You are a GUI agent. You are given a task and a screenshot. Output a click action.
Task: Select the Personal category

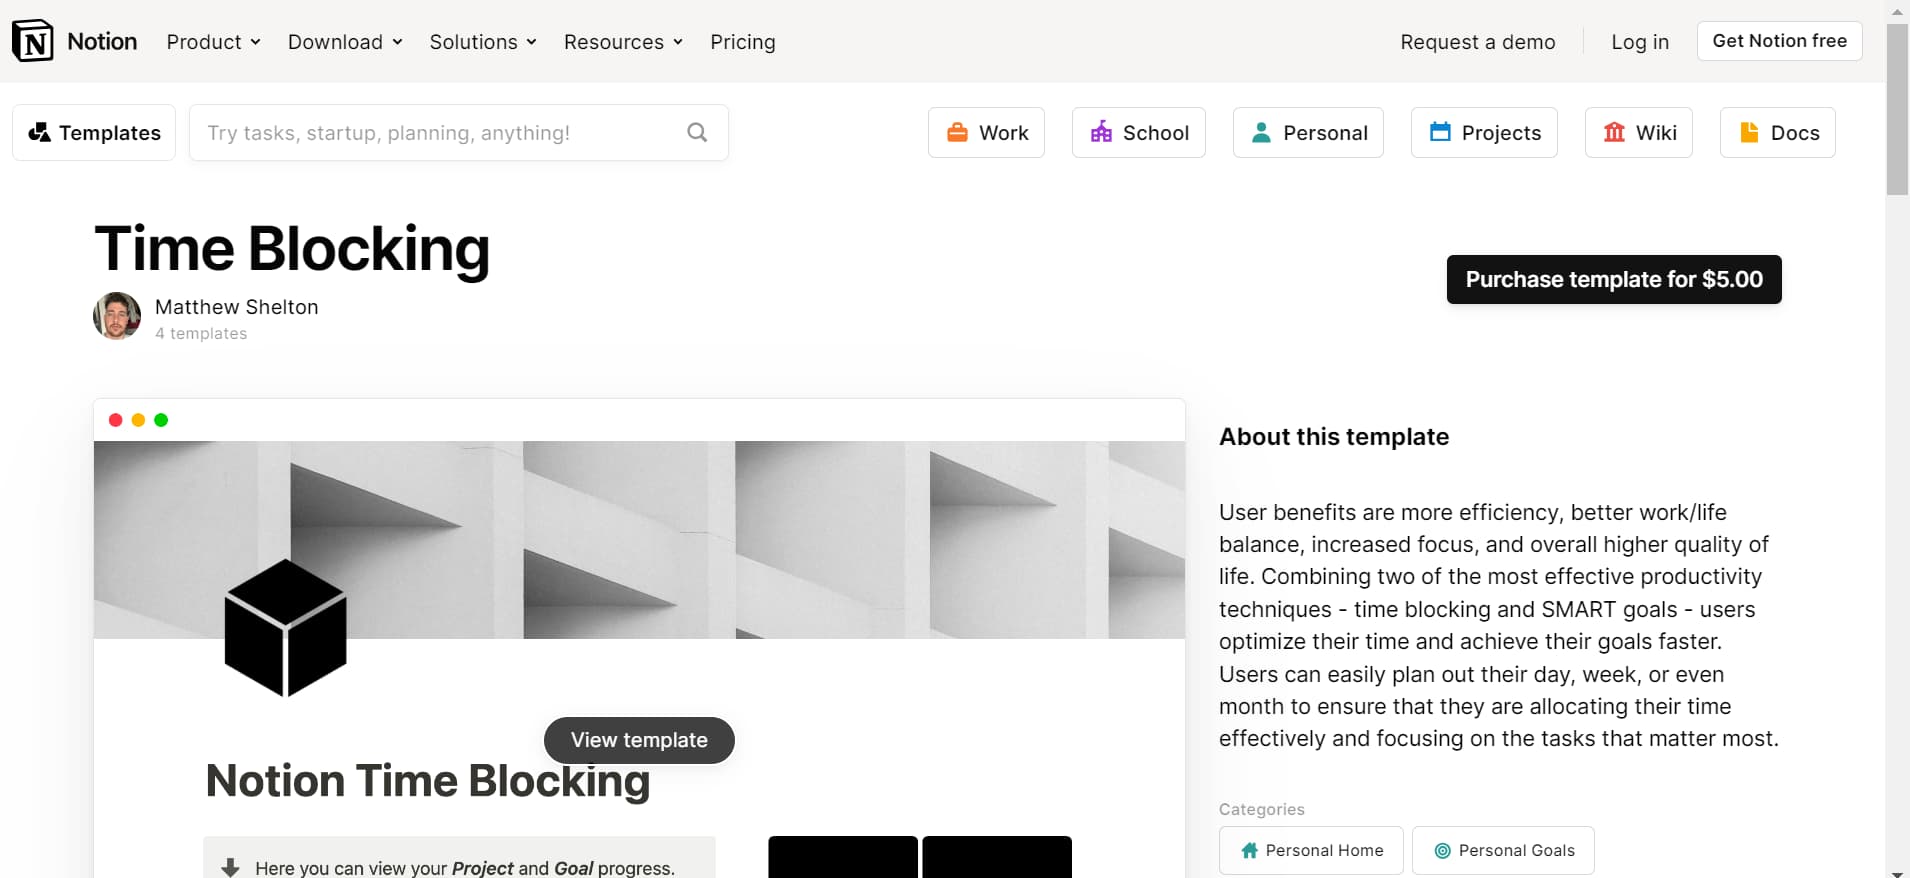(x=1308, y=133)
